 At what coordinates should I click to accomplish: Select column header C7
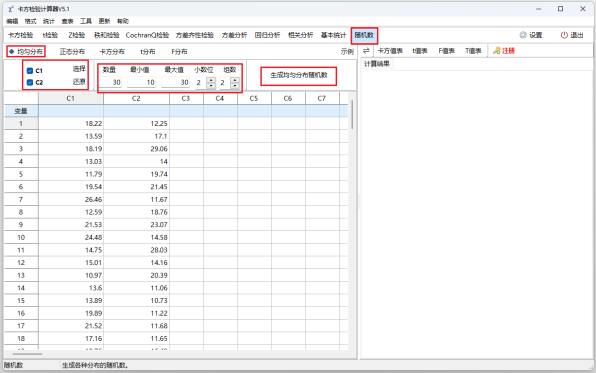(322, 98)
